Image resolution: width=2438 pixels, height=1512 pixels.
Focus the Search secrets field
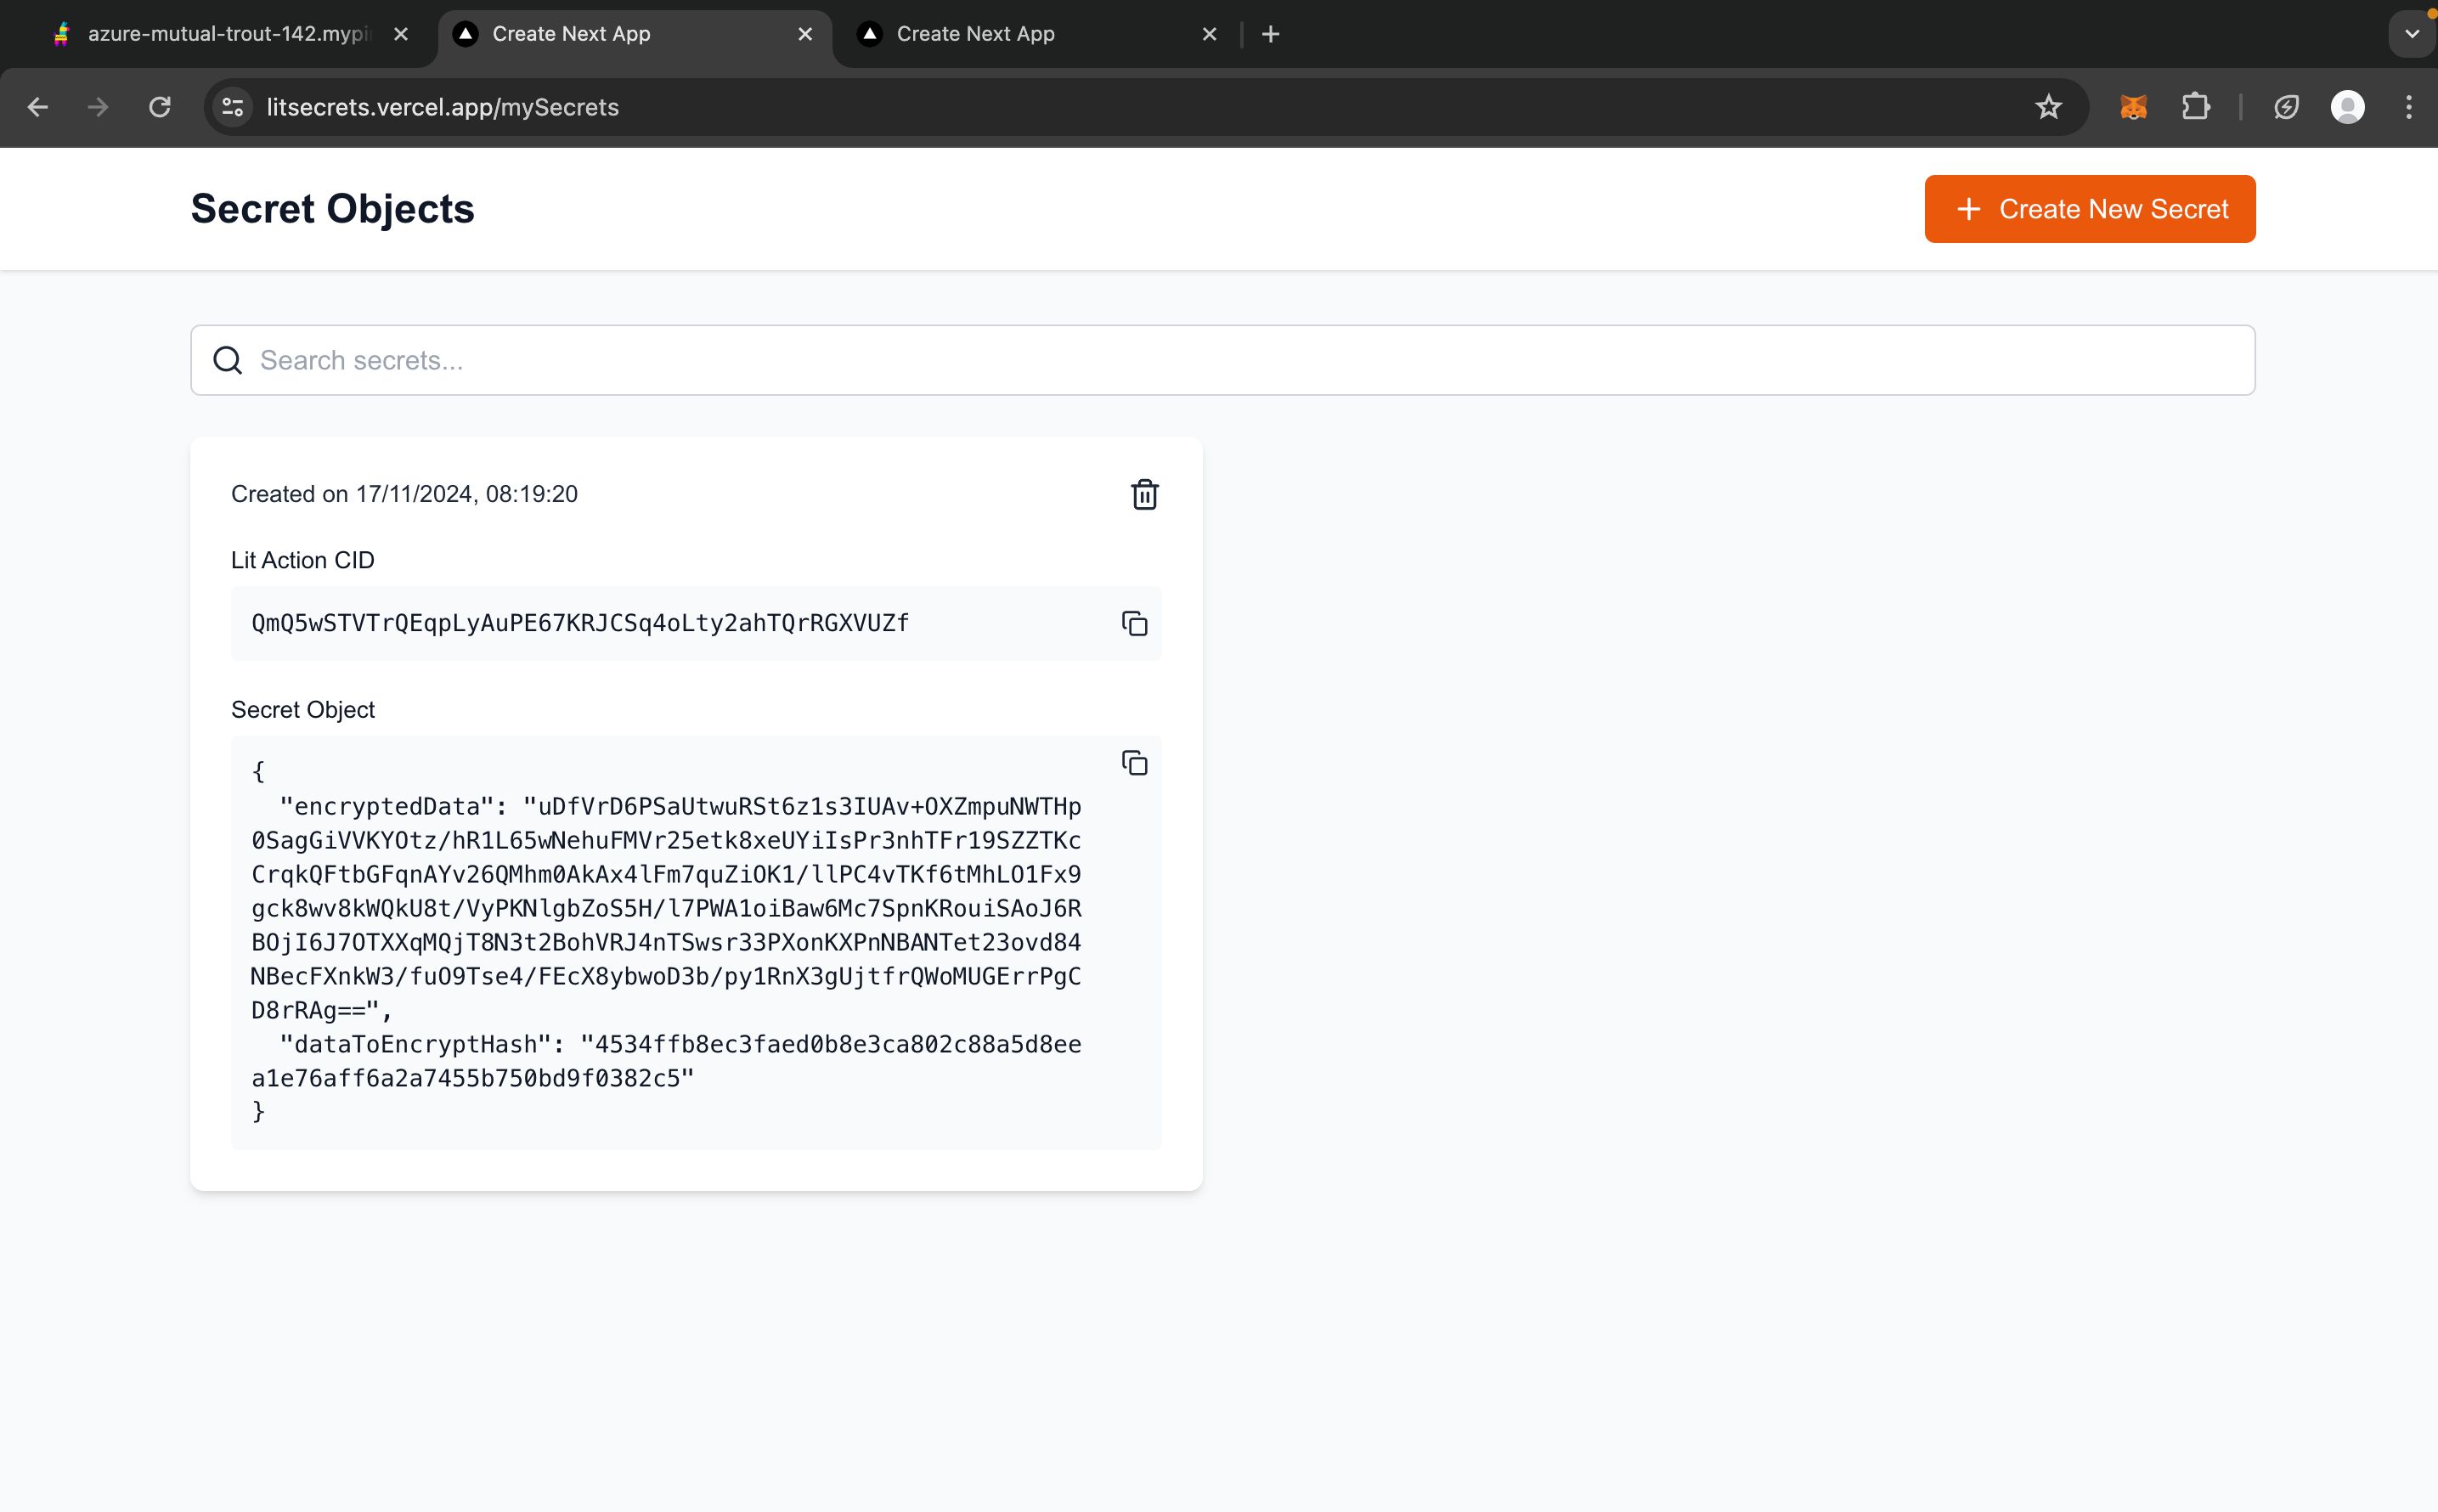tap(1222, 360)
